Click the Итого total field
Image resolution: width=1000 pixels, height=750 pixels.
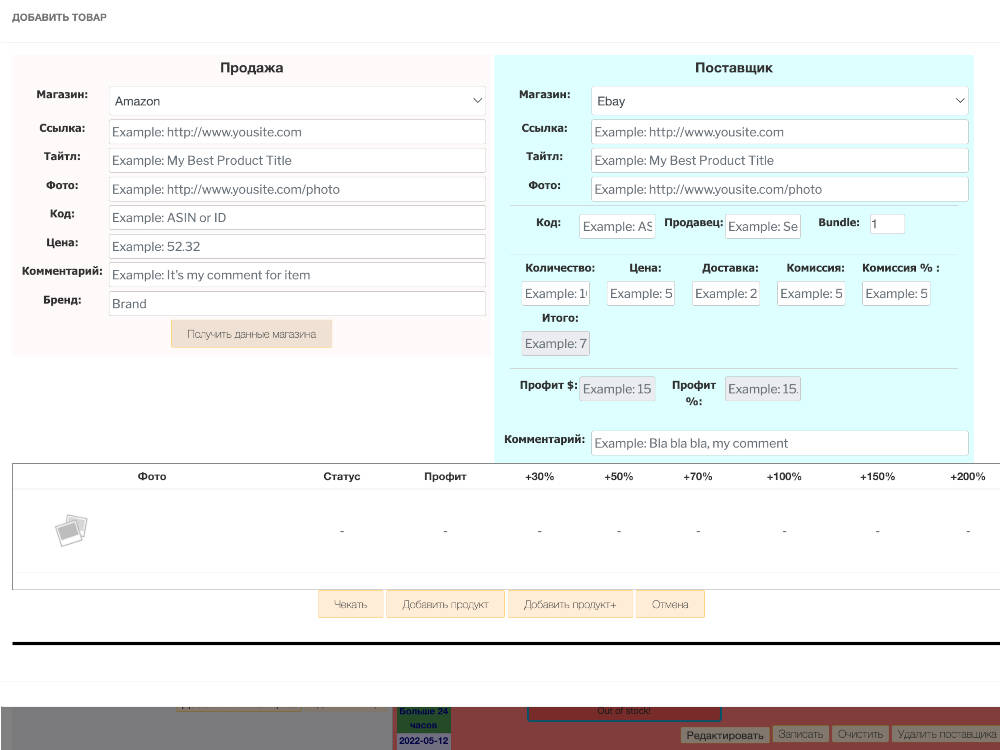pyautogui.click(x=555, y=343)
